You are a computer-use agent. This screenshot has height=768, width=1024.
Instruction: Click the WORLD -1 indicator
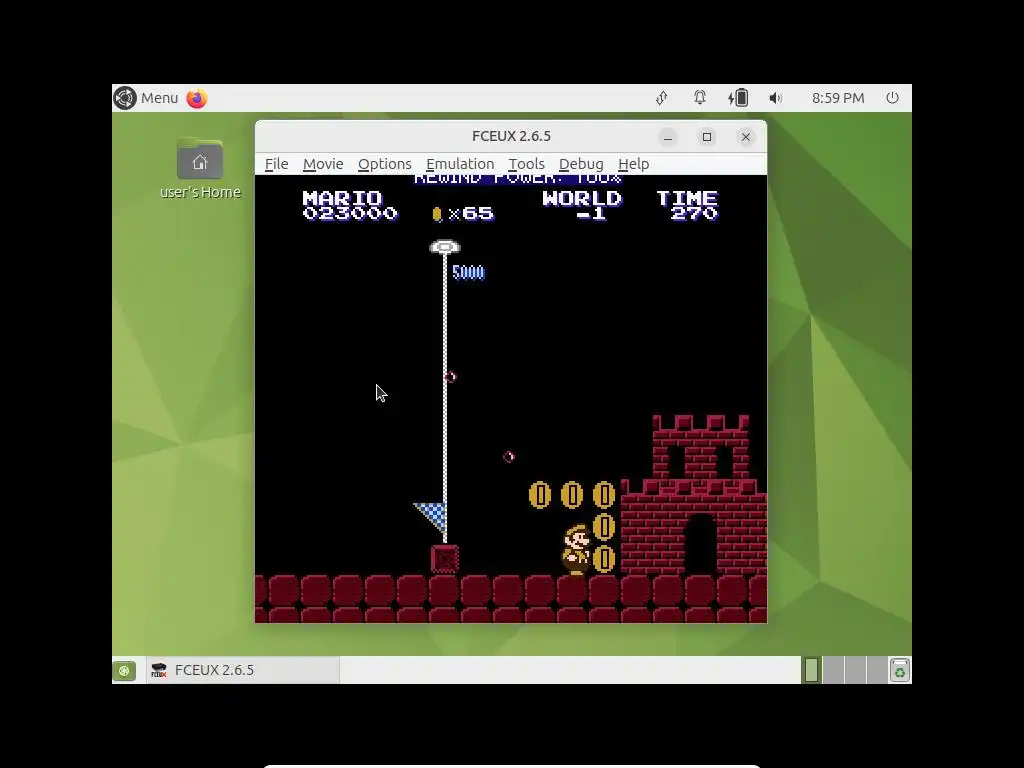(x=582, y=206)
